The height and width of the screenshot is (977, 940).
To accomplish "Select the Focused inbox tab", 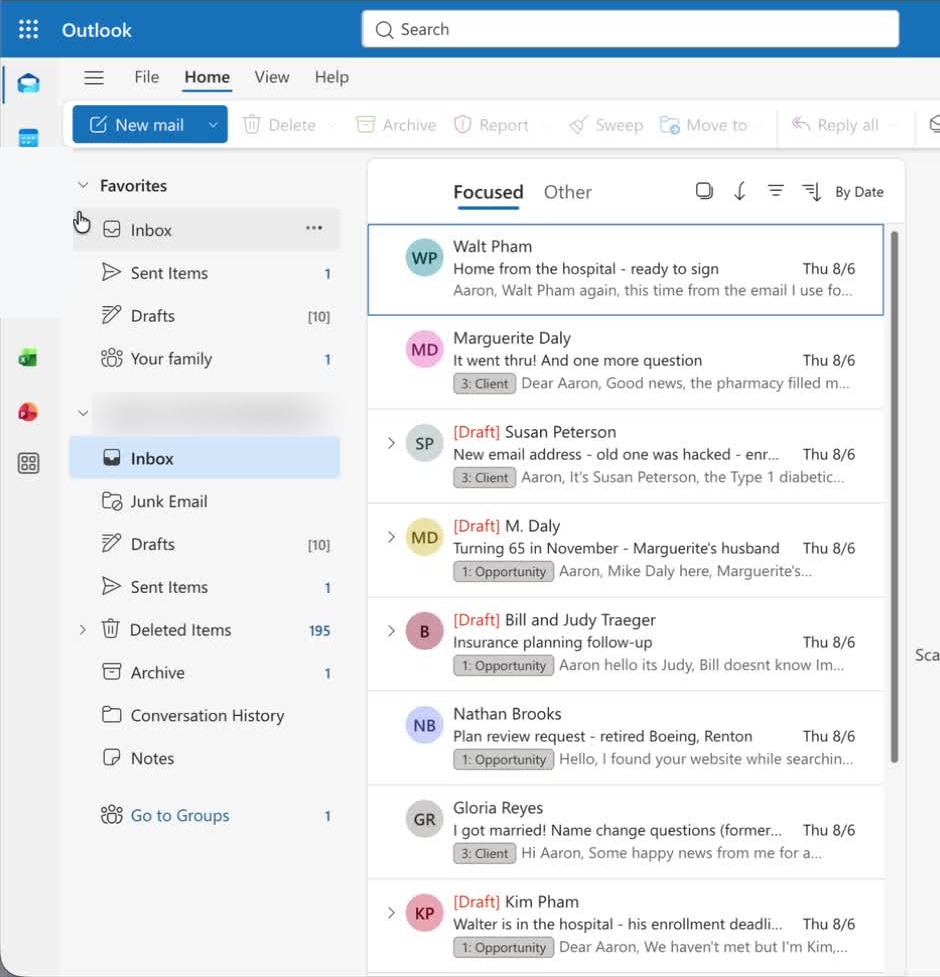I will [x=488, y=192].
